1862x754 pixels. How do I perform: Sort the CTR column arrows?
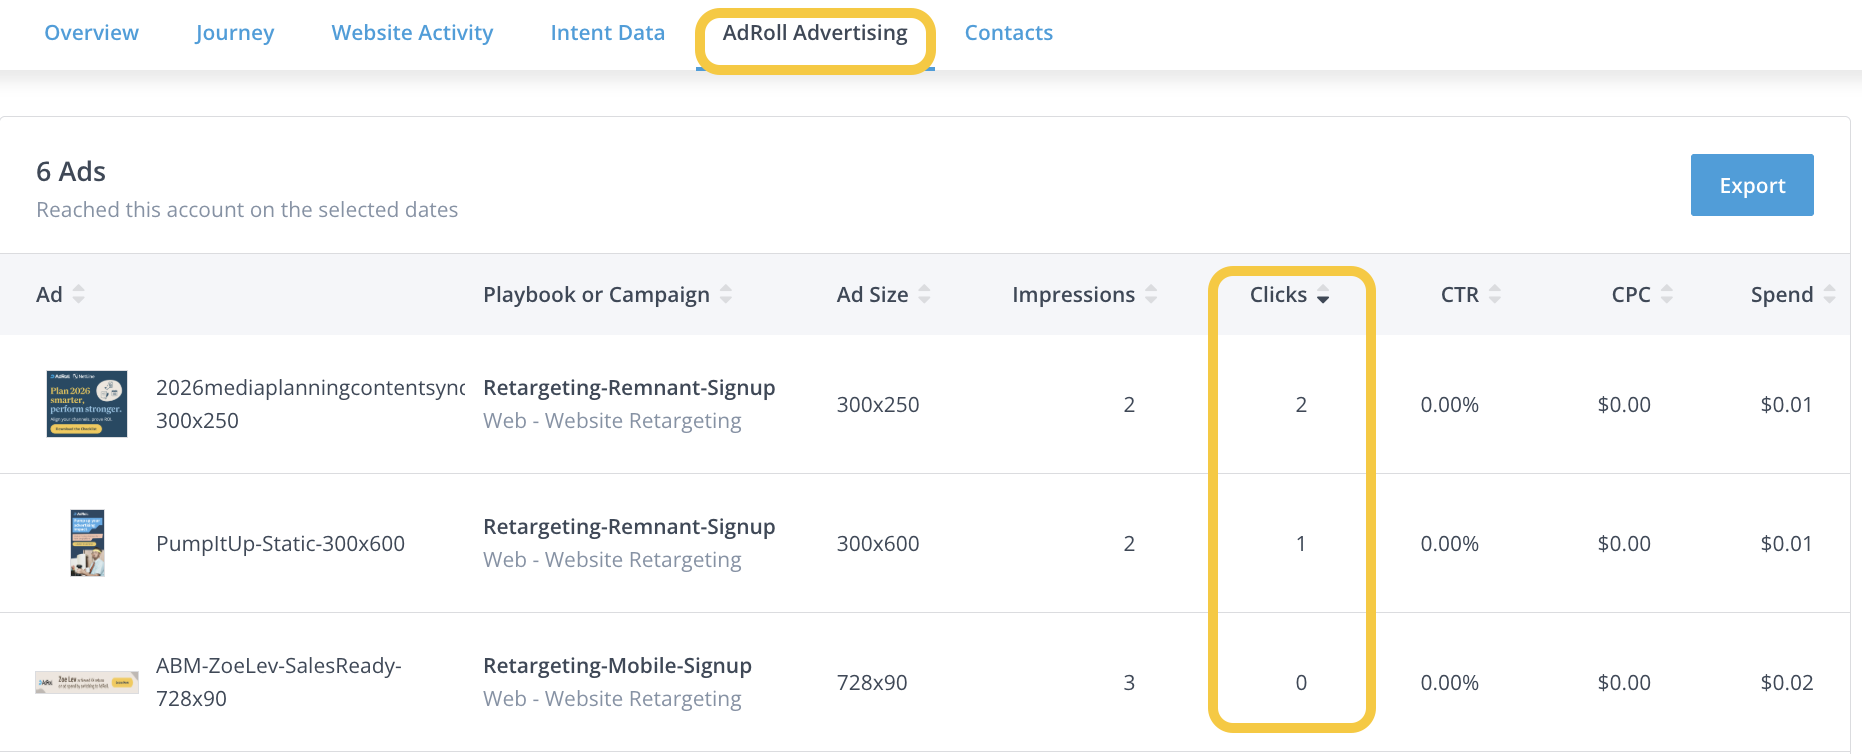pyautogui.click(x=1495, y=294)
